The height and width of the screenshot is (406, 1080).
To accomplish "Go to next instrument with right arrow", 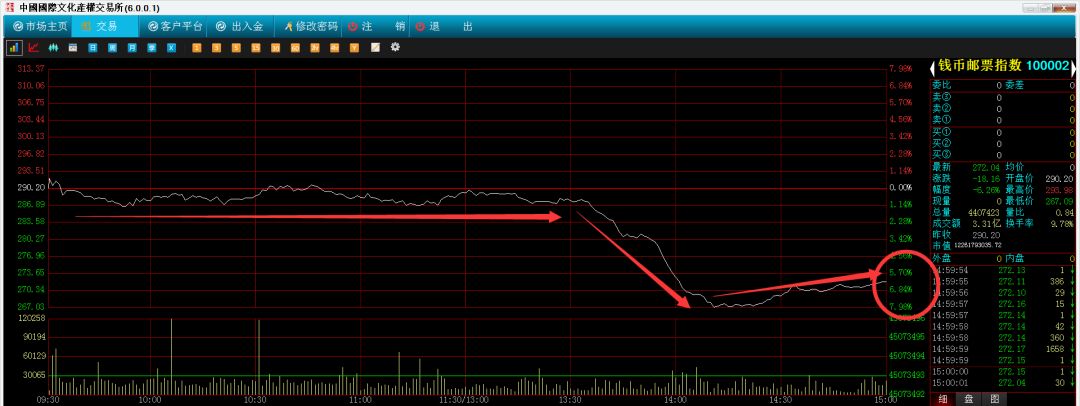I will pos(1073,67).
